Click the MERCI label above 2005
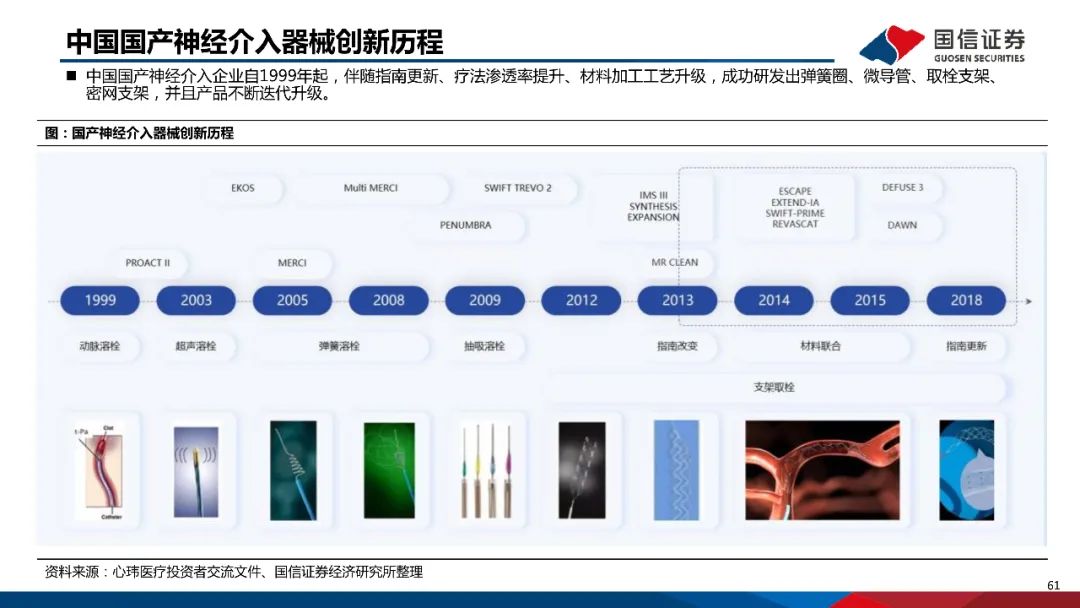The width and height of the screenshot is (1080, 608). [292, 263]
